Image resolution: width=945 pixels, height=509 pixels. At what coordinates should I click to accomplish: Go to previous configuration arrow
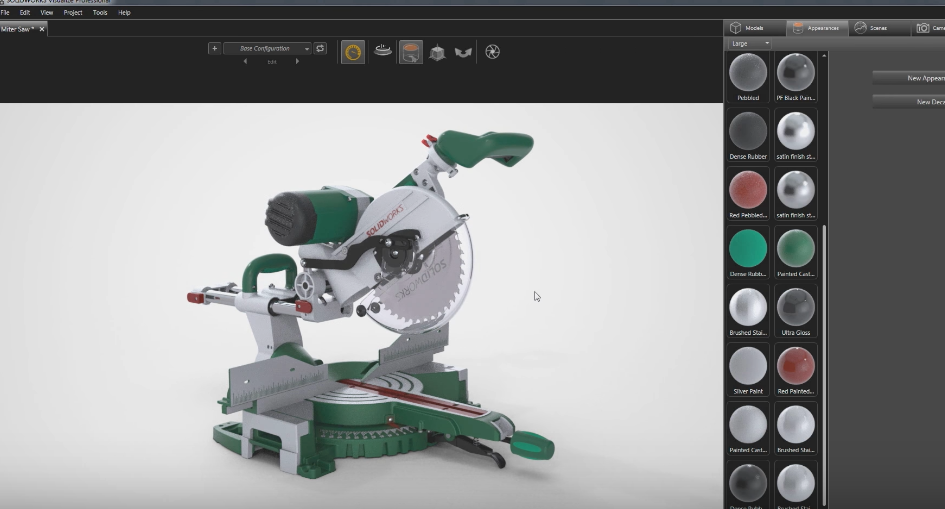click(x=245, y=61)
